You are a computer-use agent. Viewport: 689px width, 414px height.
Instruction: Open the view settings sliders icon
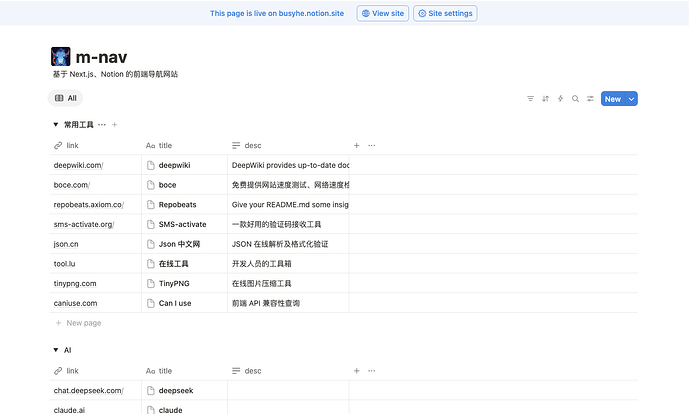(x=590, y=99)
